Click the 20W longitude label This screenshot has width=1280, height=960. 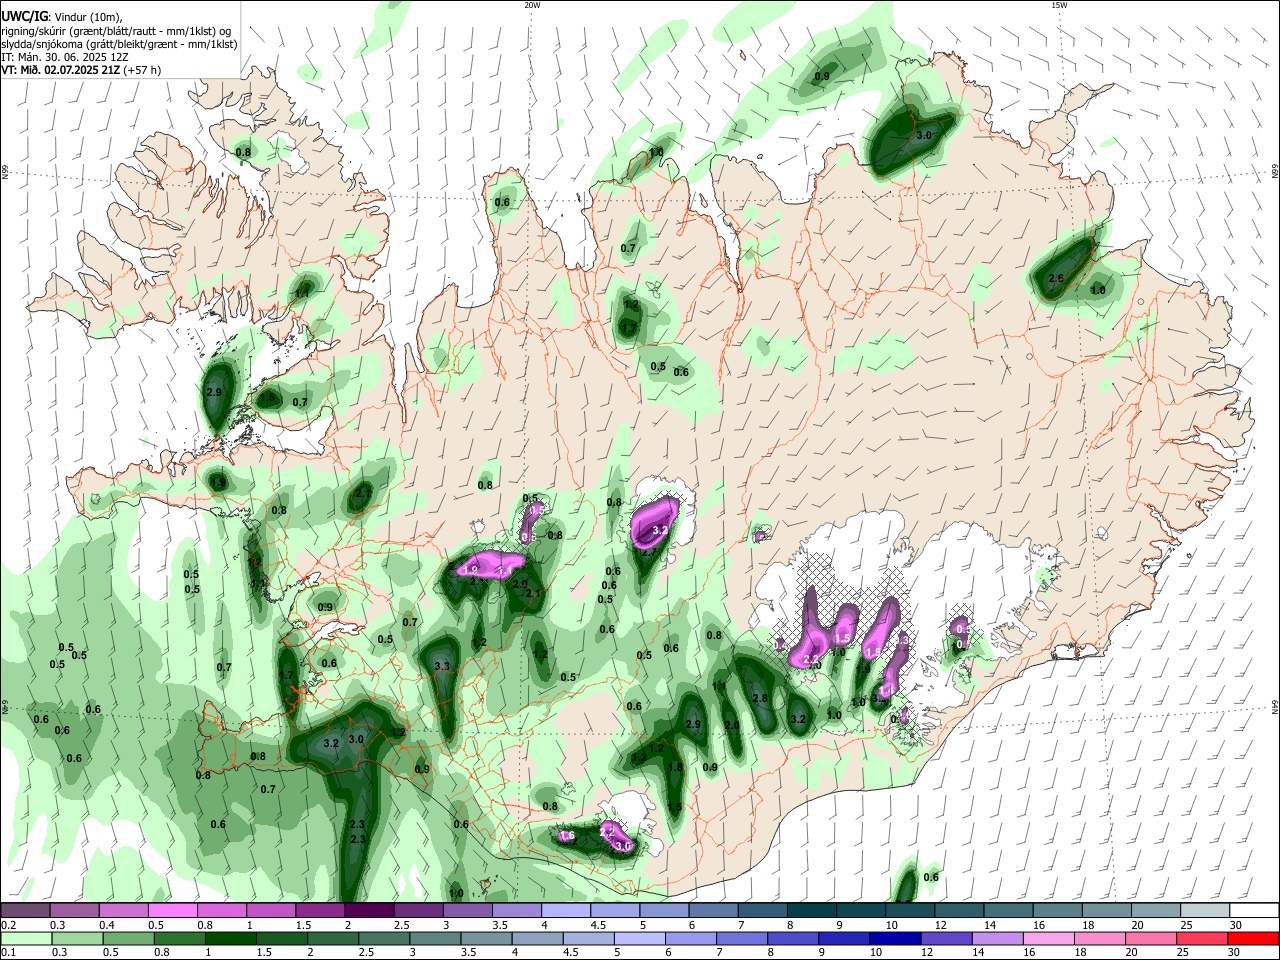532,5
